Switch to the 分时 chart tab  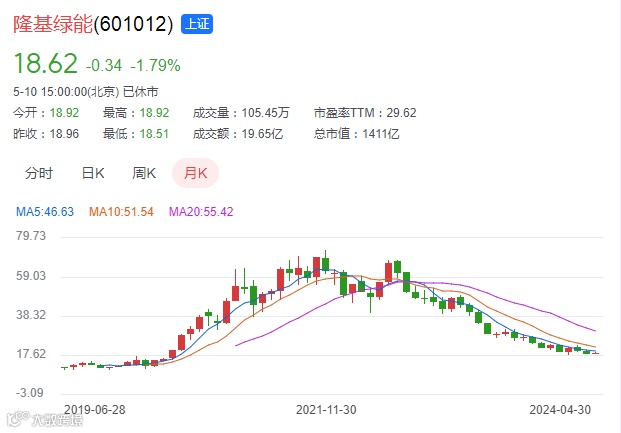[39, 173]
